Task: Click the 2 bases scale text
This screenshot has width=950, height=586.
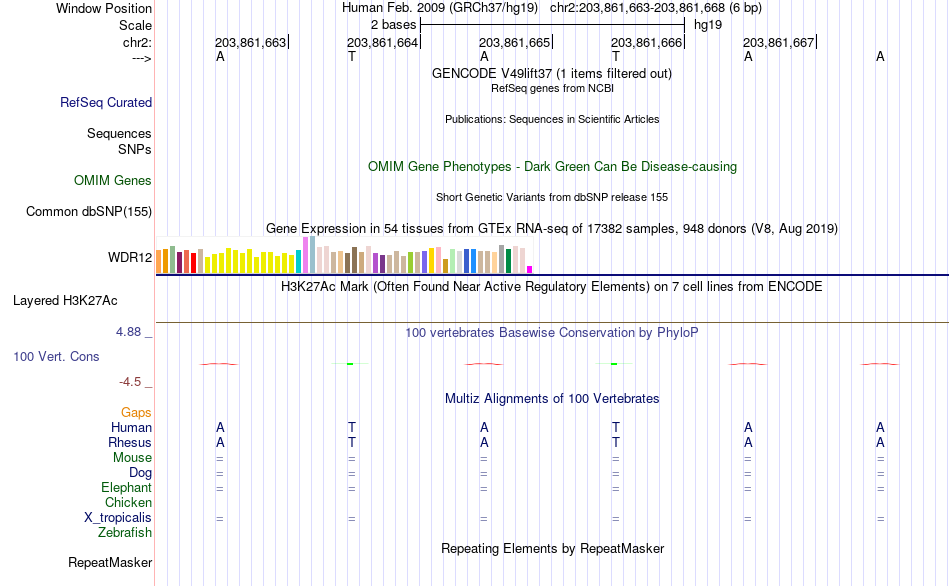Action: 394,25
